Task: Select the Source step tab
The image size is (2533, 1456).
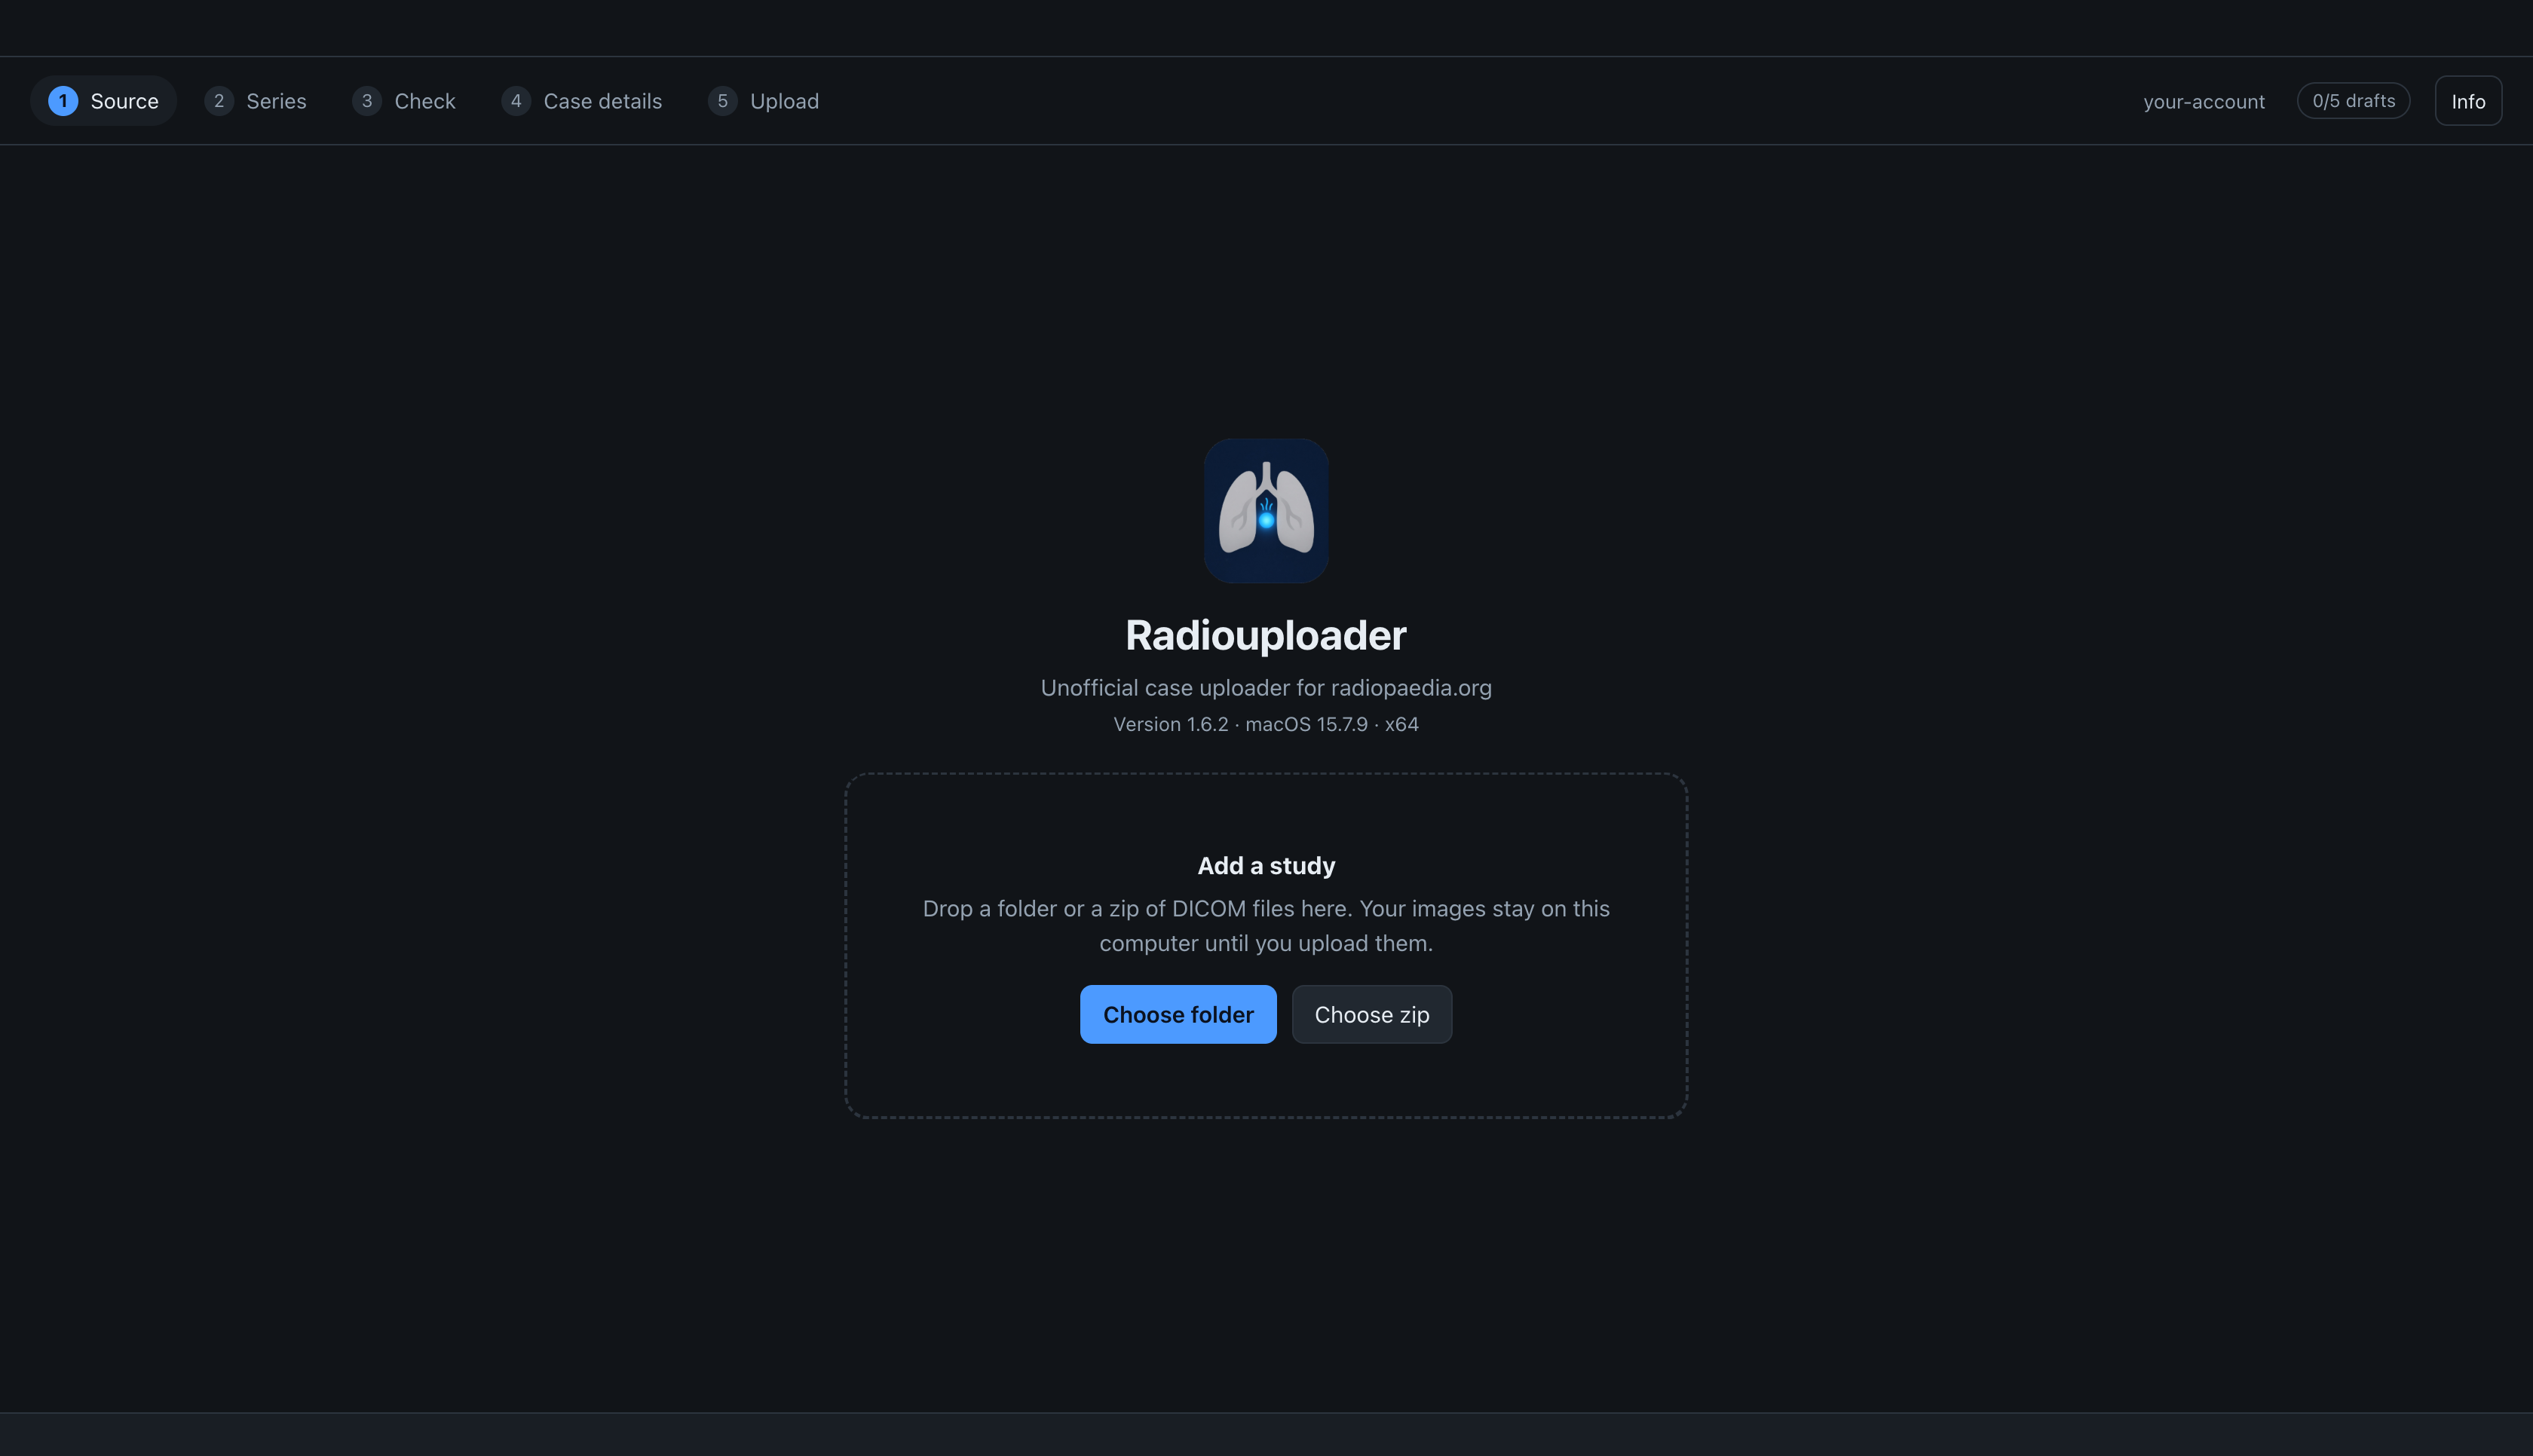Action: tap(103, 101)
